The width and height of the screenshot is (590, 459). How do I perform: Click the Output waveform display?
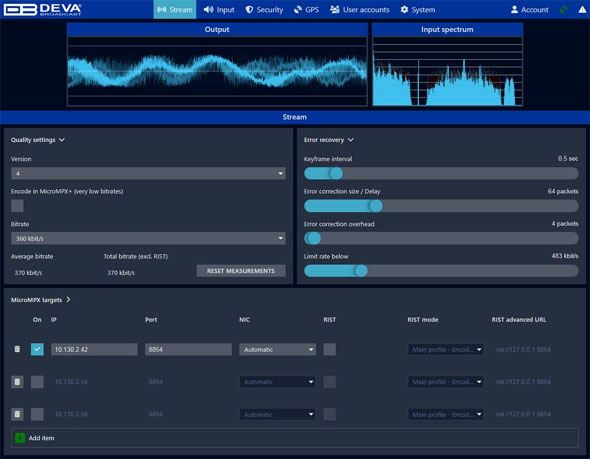click(217, 71)
